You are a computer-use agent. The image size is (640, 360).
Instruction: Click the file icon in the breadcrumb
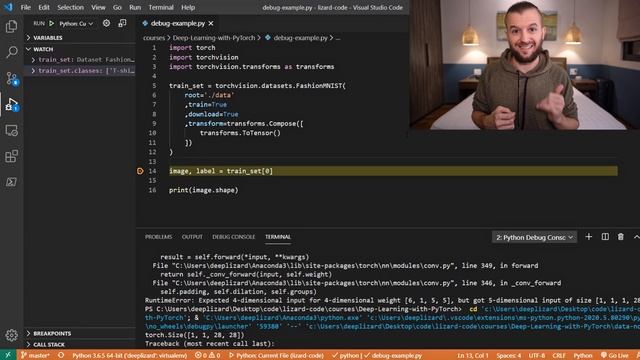pyautogui.click(x=268, y=38)
